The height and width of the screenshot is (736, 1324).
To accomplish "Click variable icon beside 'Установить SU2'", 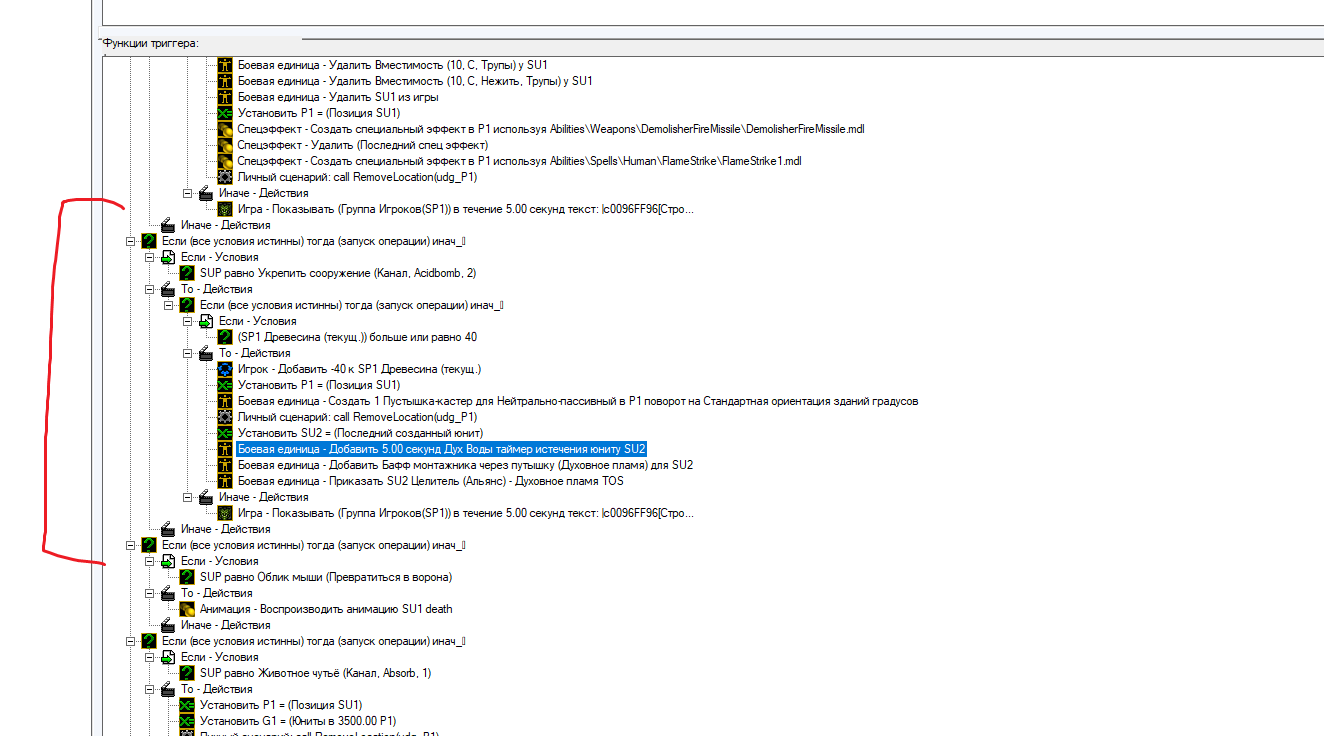I will [225, 433].
